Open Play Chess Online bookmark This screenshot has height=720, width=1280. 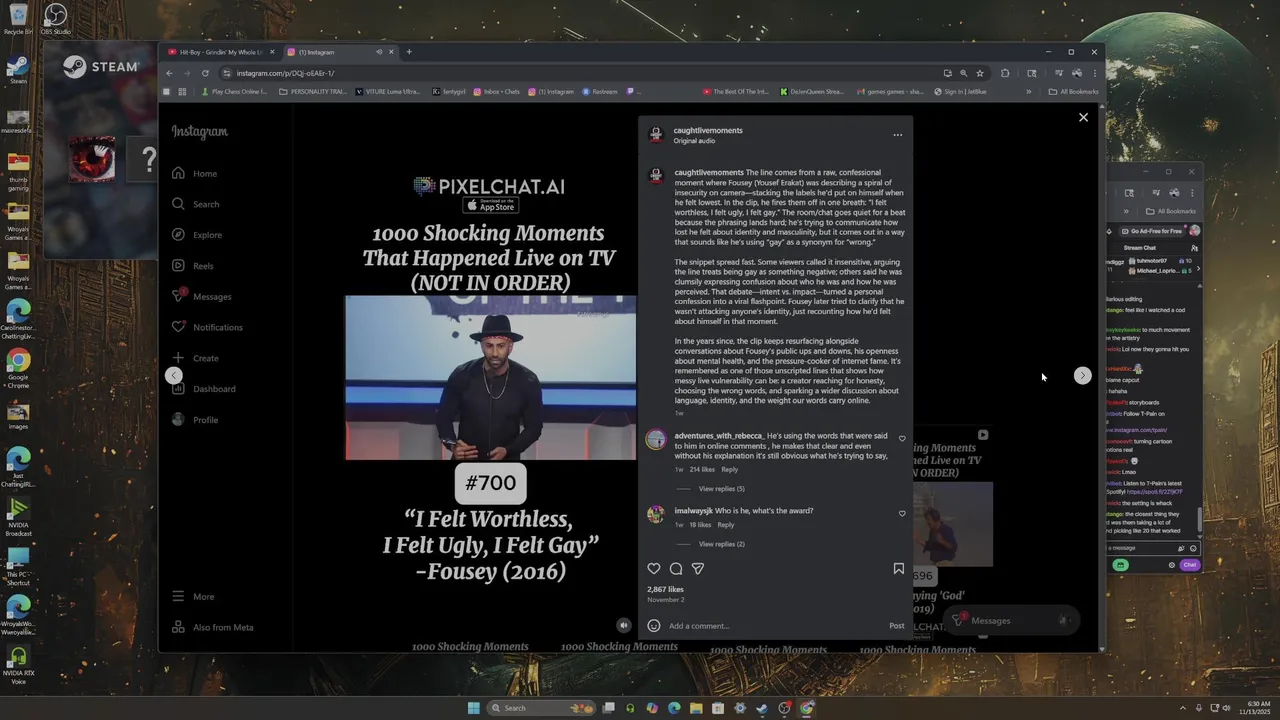point(234,91)
